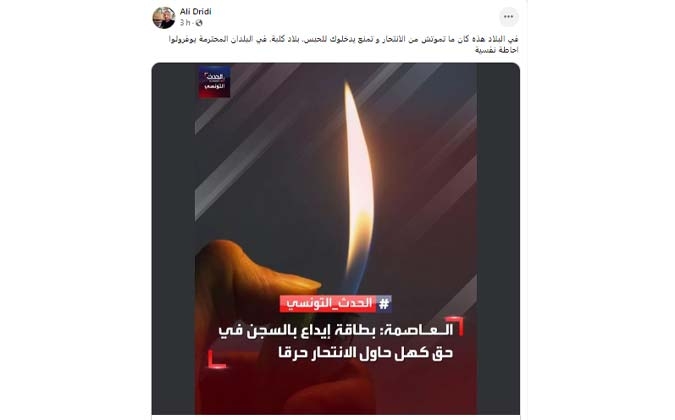Screen dimensions: 675x420
Task: Select the red الحدث_التونسي hashtag label
Action: 328,304
